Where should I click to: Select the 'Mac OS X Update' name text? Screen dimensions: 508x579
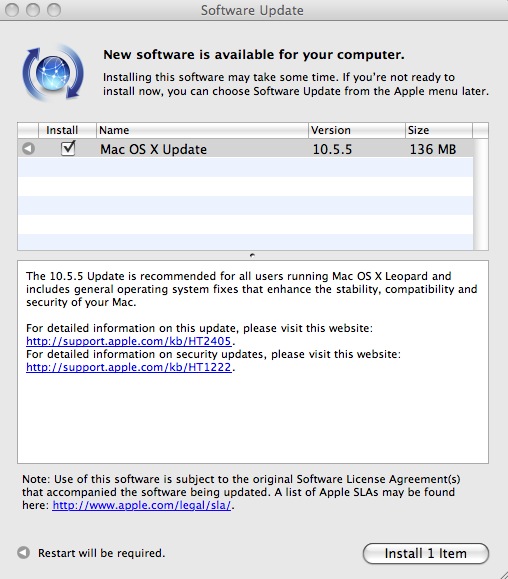pyautogui.click(x=153, y=149)
